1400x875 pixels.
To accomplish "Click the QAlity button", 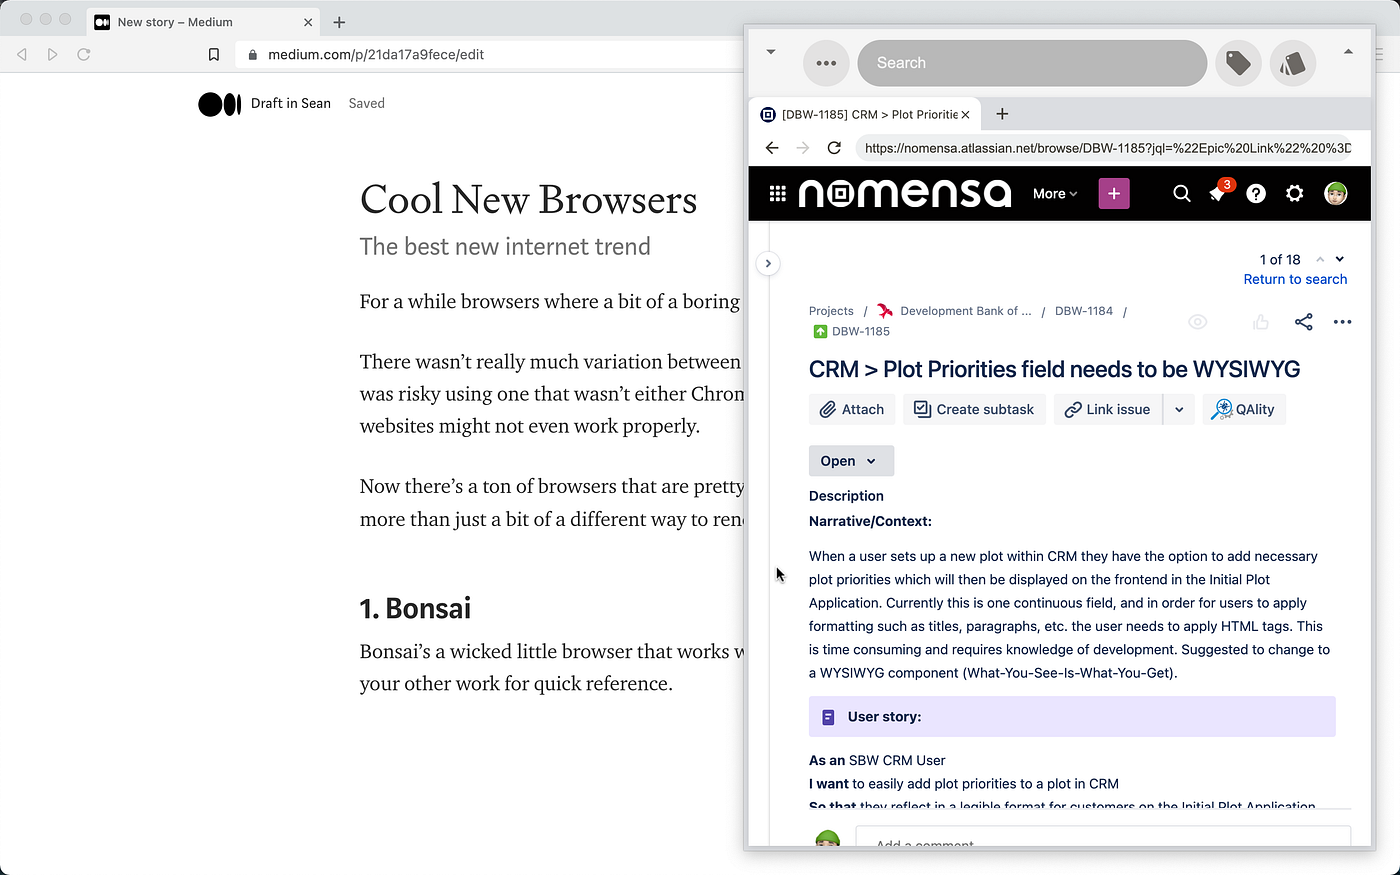I will coord(1244,410).
